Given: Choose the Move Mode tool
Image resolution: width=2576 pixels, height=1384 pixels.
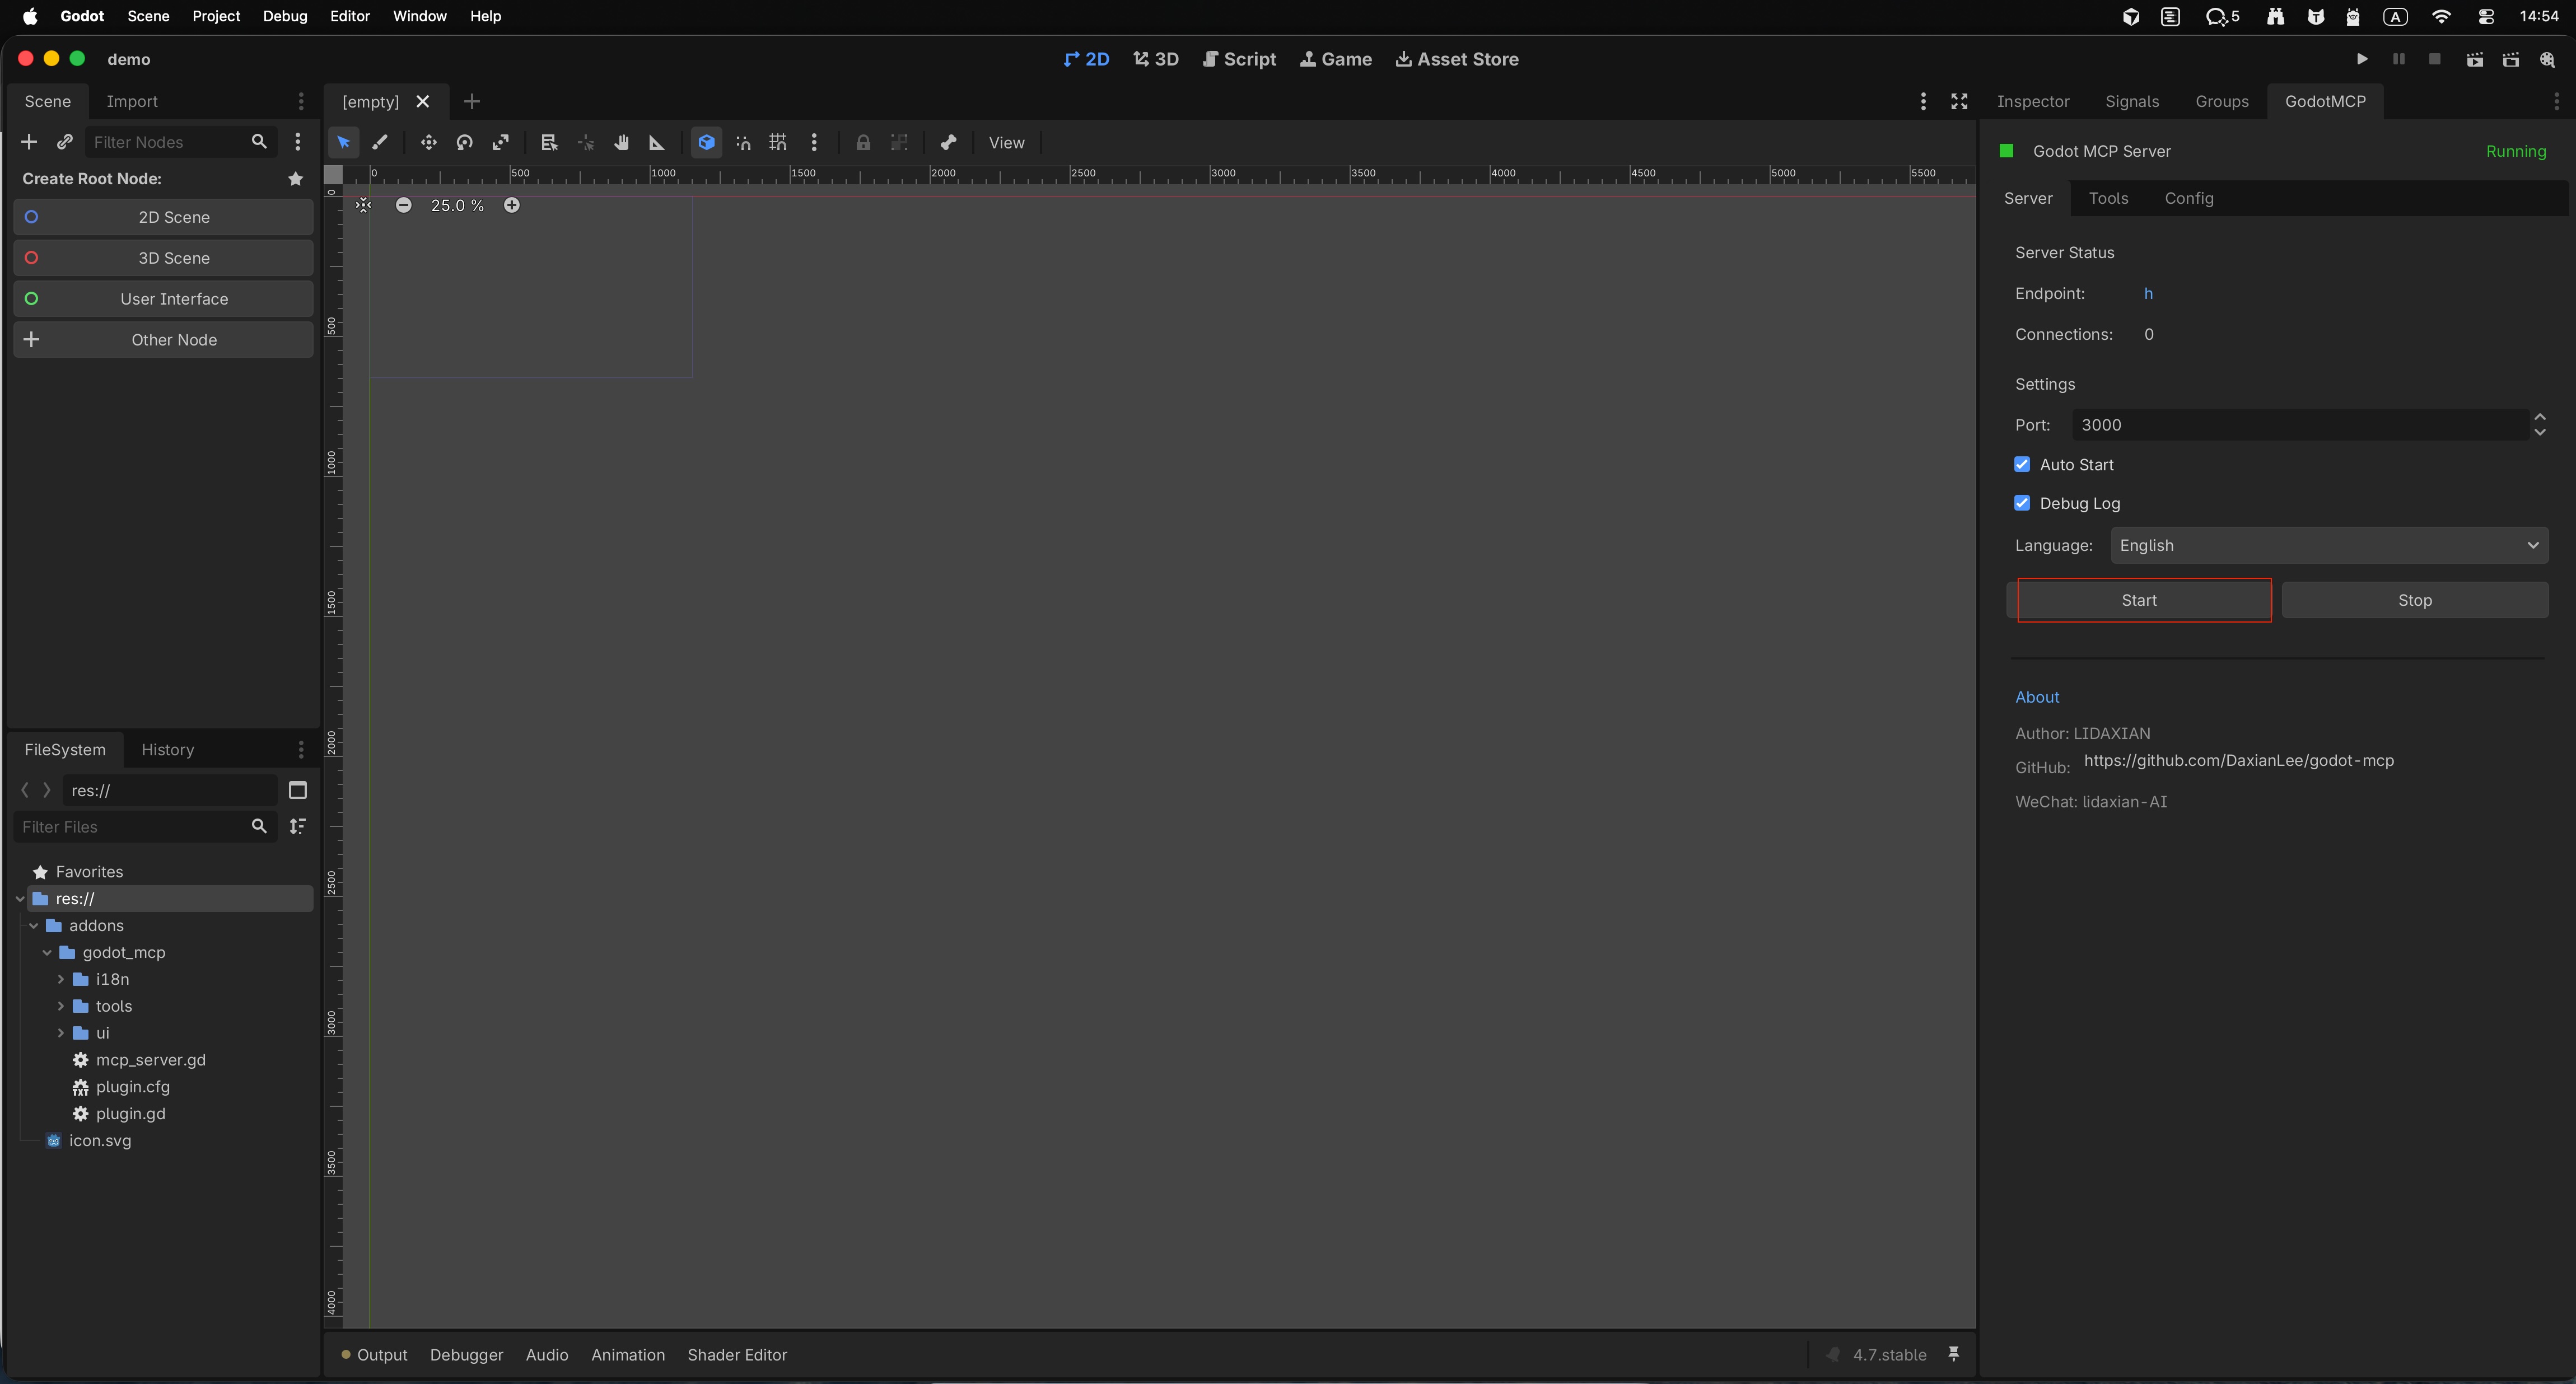Looking at the screenshot, I should (428, 143).
